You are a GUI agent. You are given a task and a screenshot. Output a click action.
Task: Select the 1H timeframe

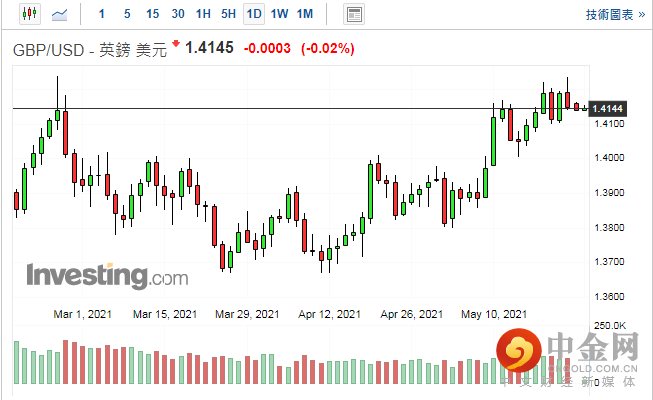click(203, 14)
